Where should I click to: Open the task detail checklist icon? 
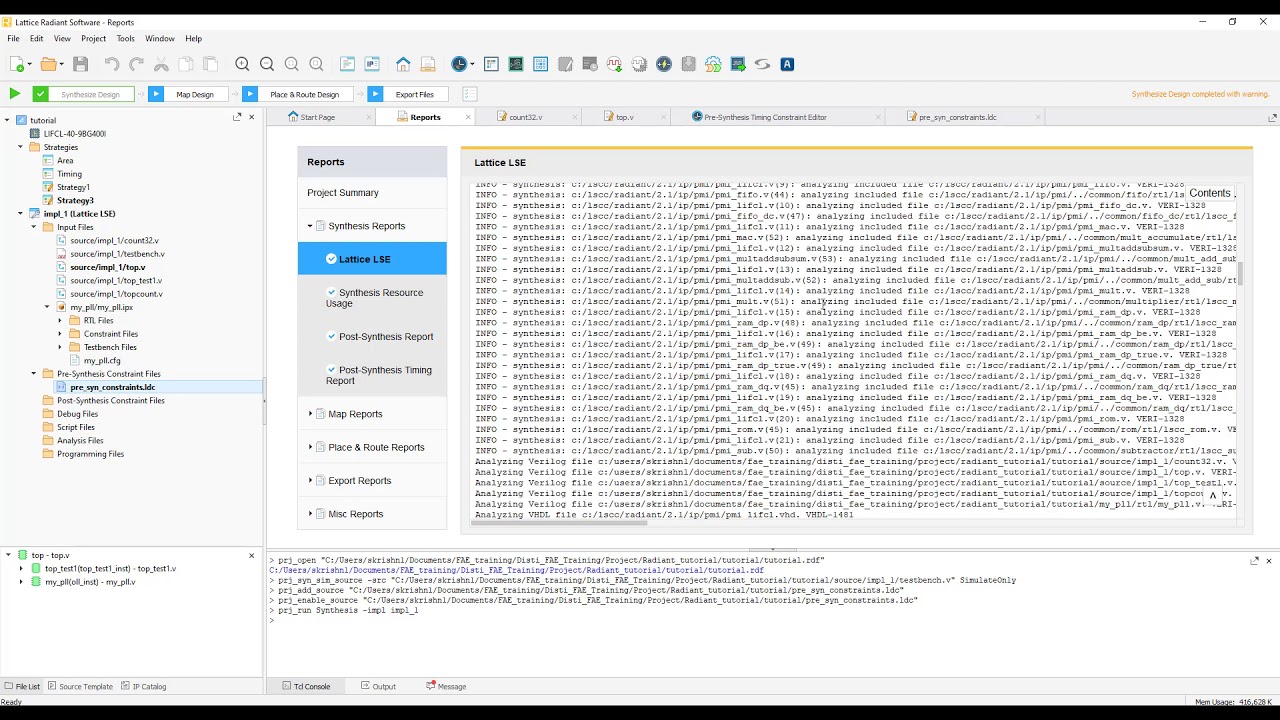click(x=469, y=94)
